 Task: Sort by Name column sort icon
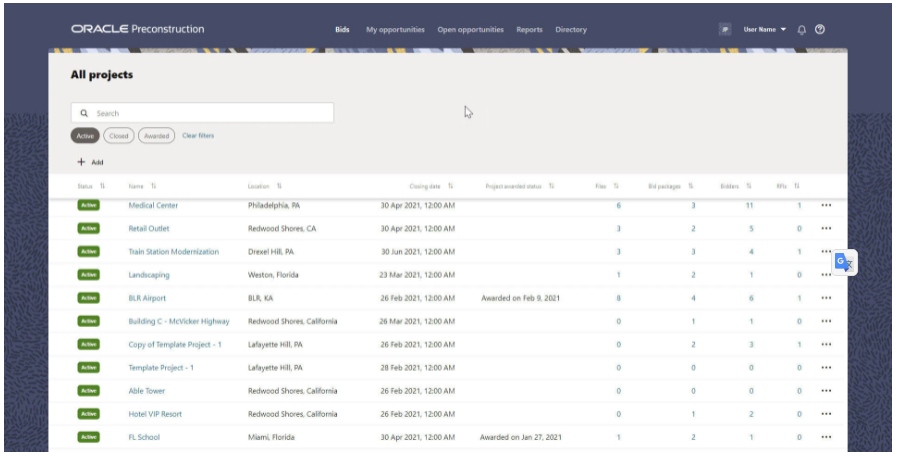tap(153, 186)
